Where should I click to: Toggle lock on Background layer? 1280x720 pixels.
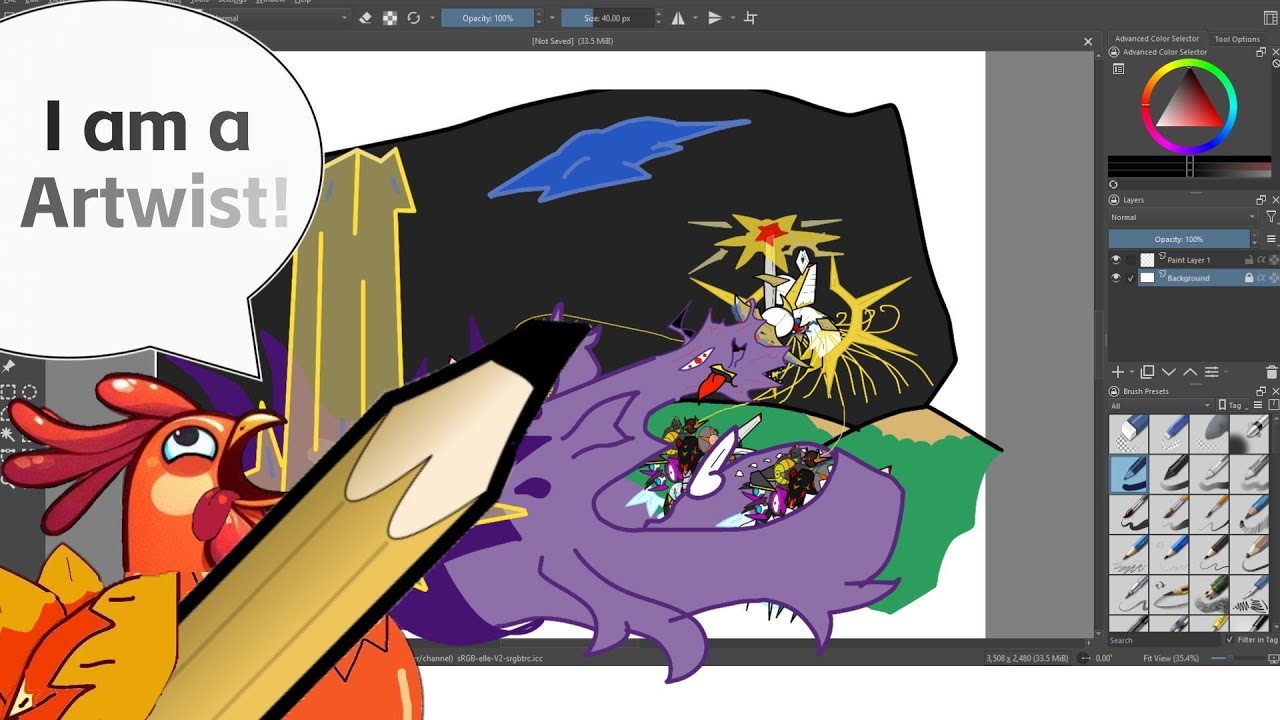[1249, 278]
